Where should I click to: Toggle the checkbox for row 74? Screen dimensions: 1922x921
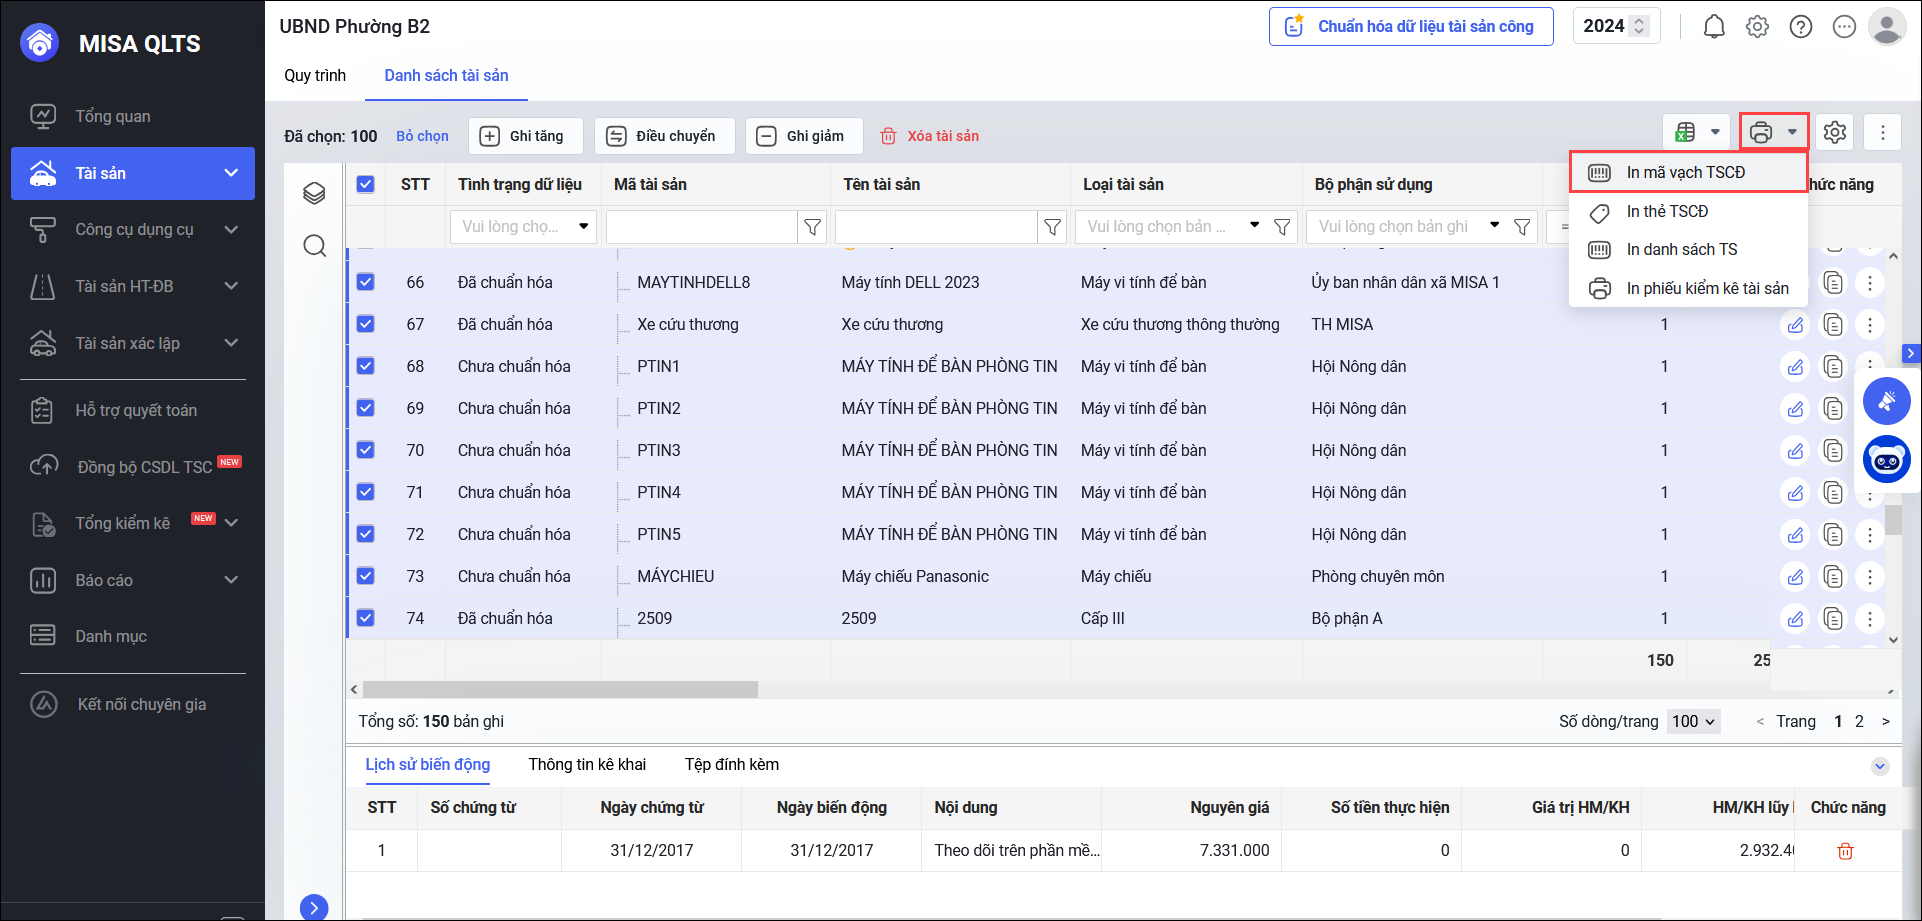pyautogui.click(x=366, y=618)
